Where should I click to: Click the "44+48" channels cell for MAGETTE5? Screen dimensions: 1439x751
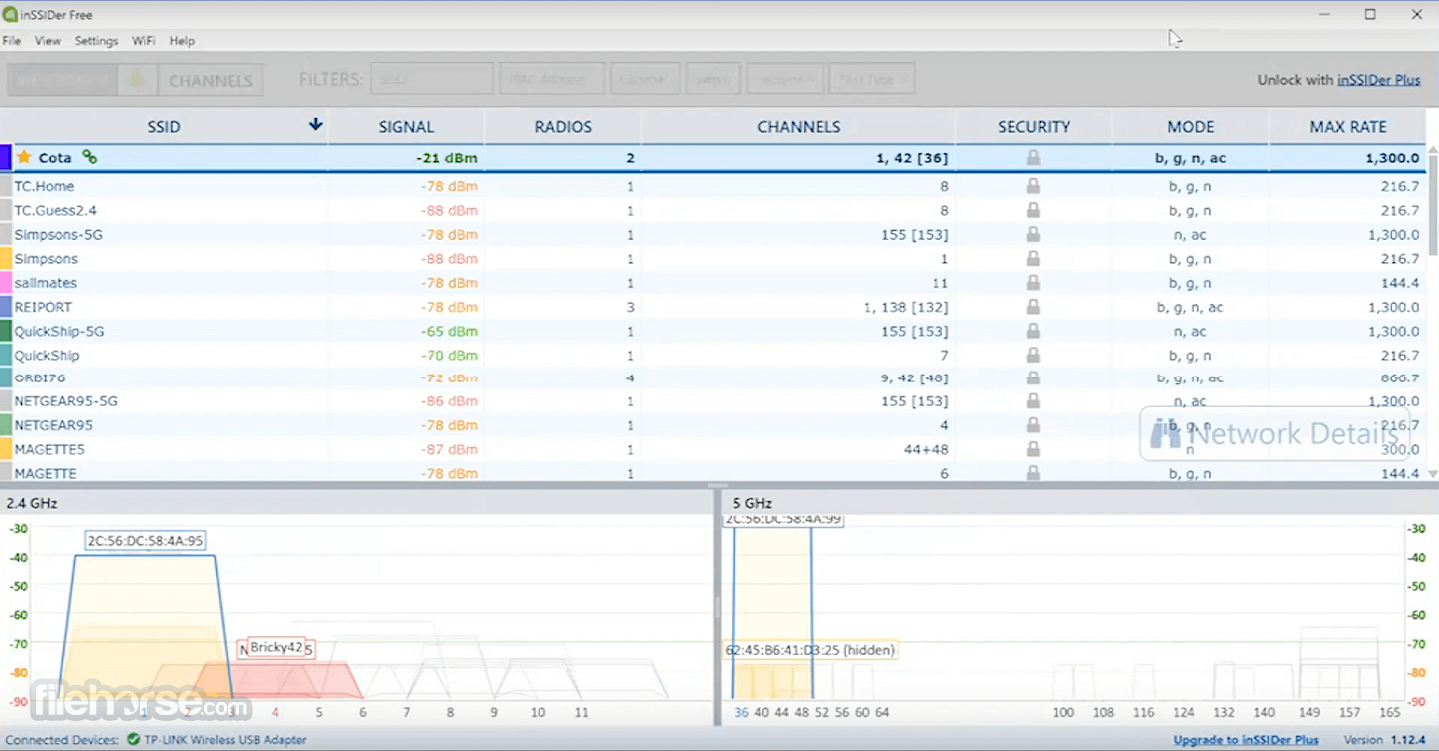926,449
